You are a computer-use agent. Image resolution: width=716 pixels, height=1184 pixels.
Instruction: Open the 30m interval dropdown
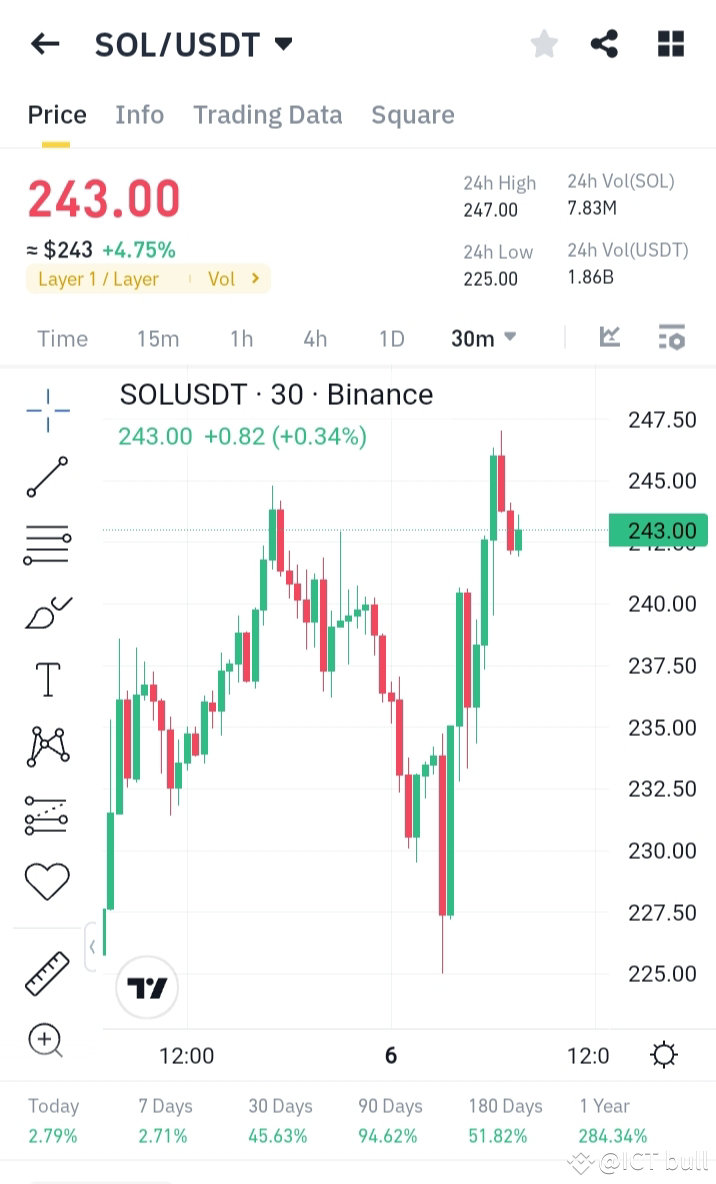pyautogui.click(x=483, y=338)
